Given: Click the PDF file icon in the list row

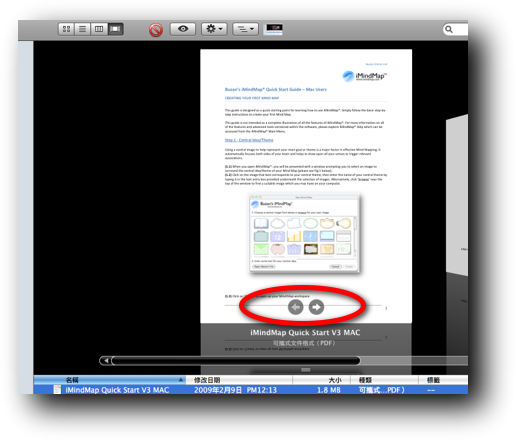Looking at the screenshot, I should coord(57,389).
